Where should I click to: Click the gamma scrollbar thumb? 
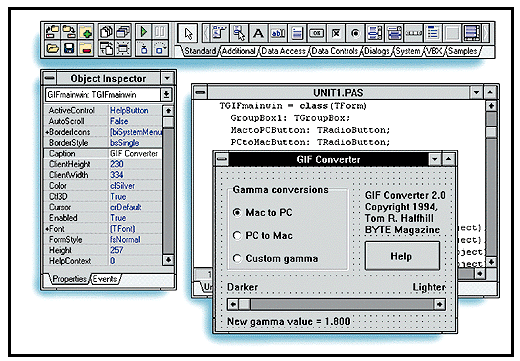tap(244, 304)
